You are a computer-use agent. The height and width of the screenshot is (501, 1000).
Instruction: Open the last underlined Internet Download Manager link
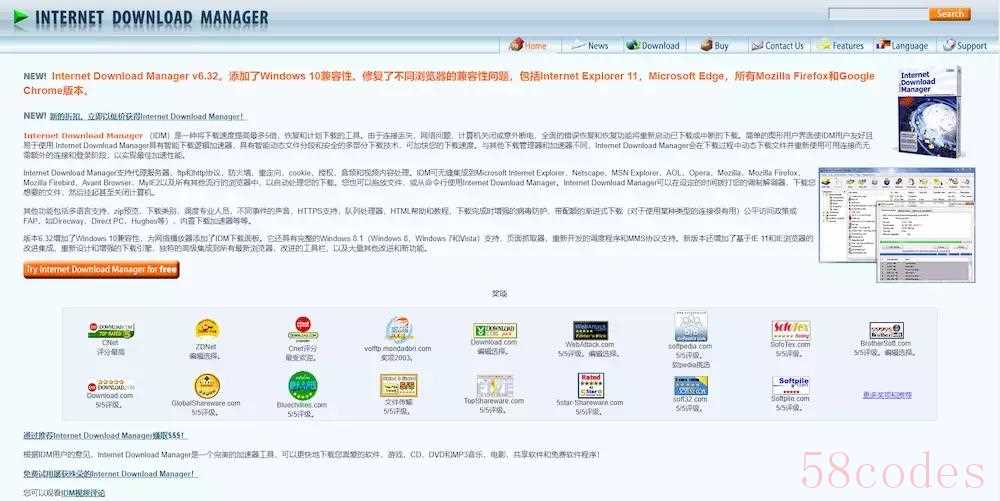tap(110, 474)
